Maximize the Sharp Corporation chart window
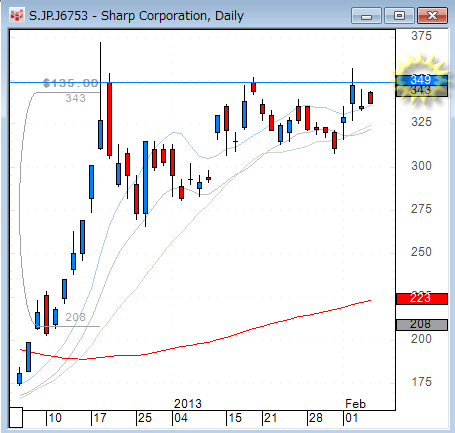The image size is (455, 433). pyautogui.click(x=399, y=16)
